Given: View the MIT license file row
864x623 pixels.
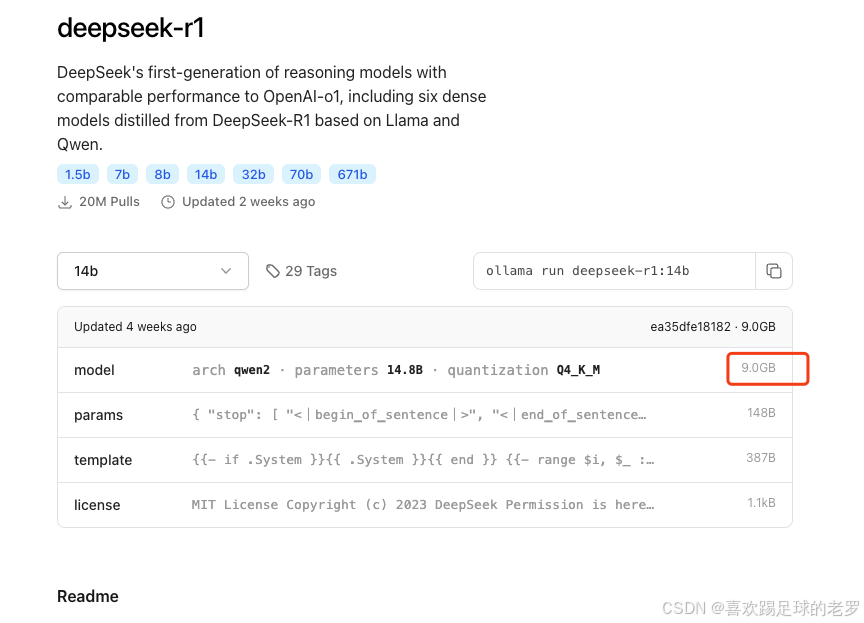Looking at the screenshot, I should pos(425,505).
